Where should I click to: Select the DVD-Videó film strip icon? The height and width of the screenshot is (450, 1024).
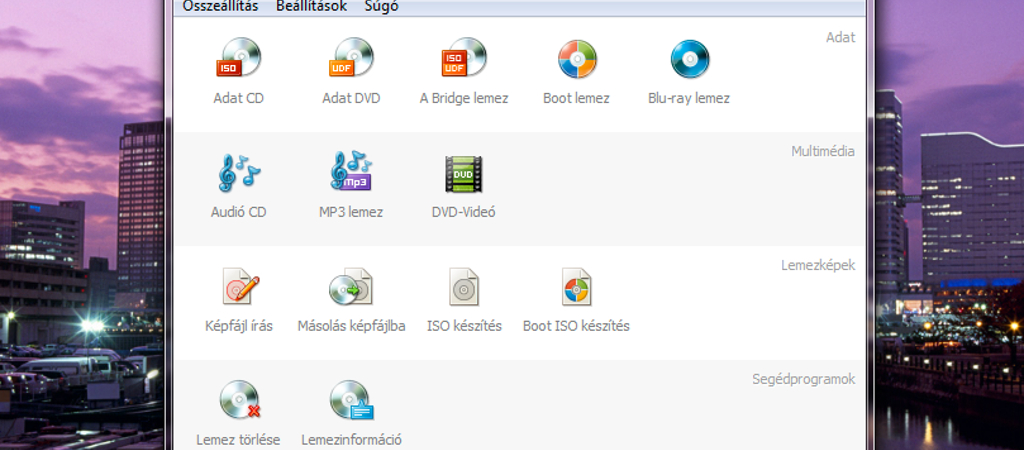464,174
